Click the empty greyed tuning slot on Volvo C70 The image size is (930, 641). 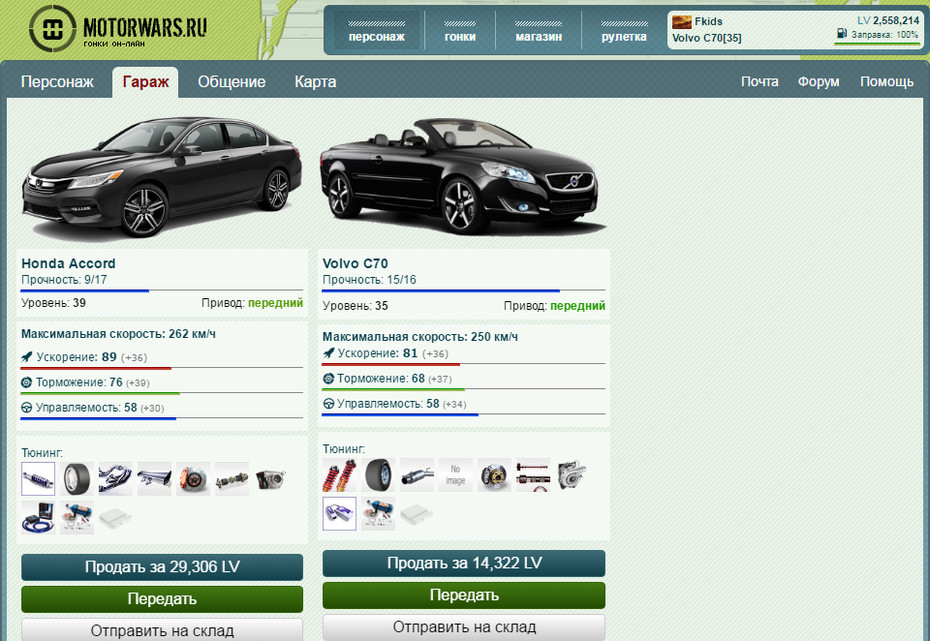416,514
